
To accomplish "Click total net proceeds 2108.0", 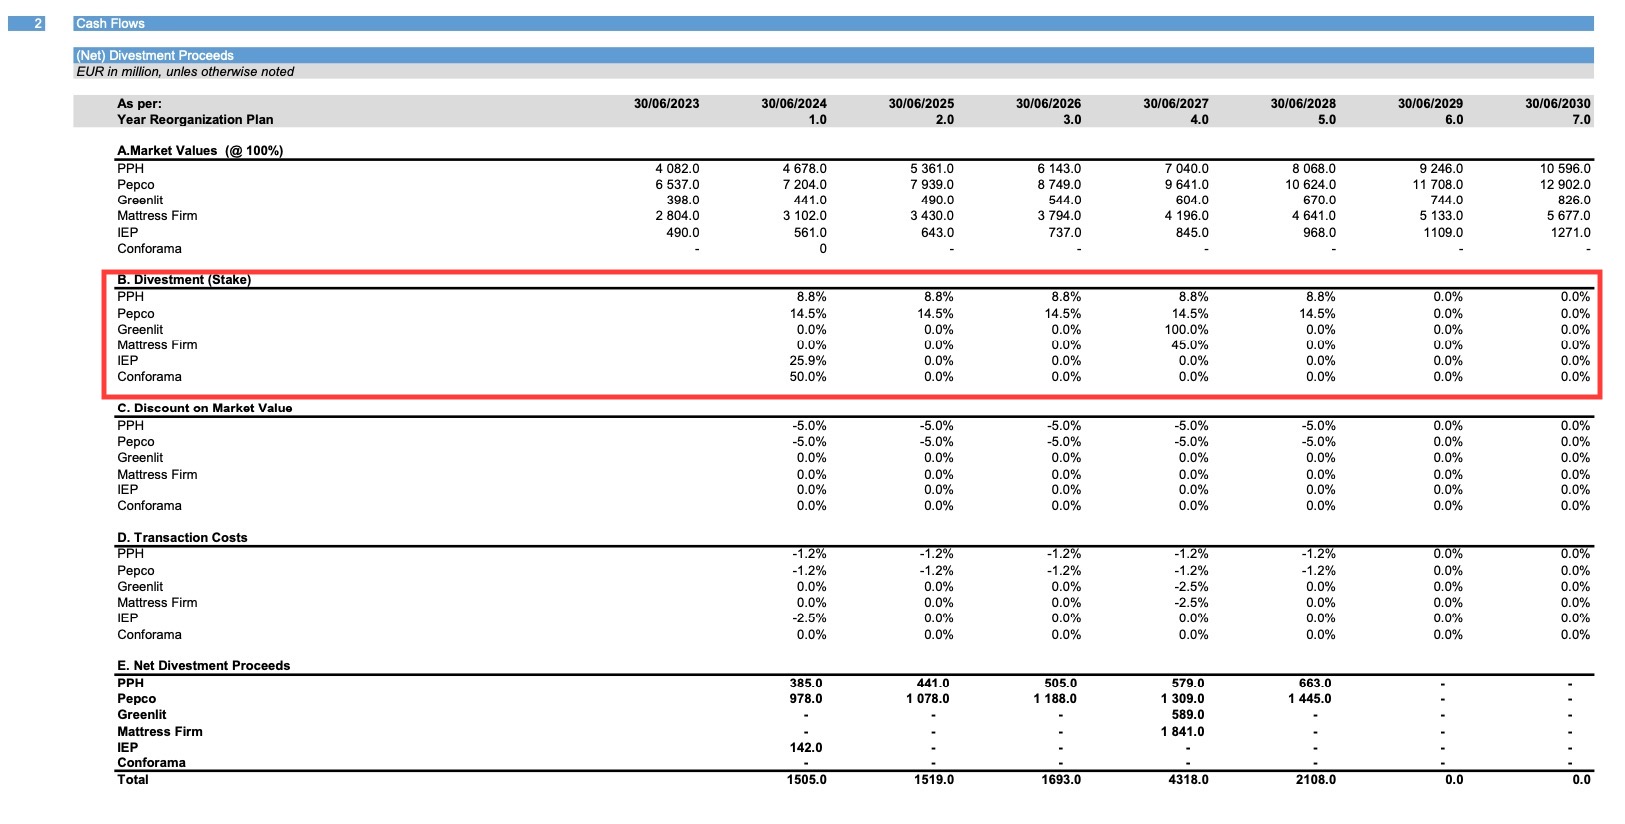I will [1316, 780].
